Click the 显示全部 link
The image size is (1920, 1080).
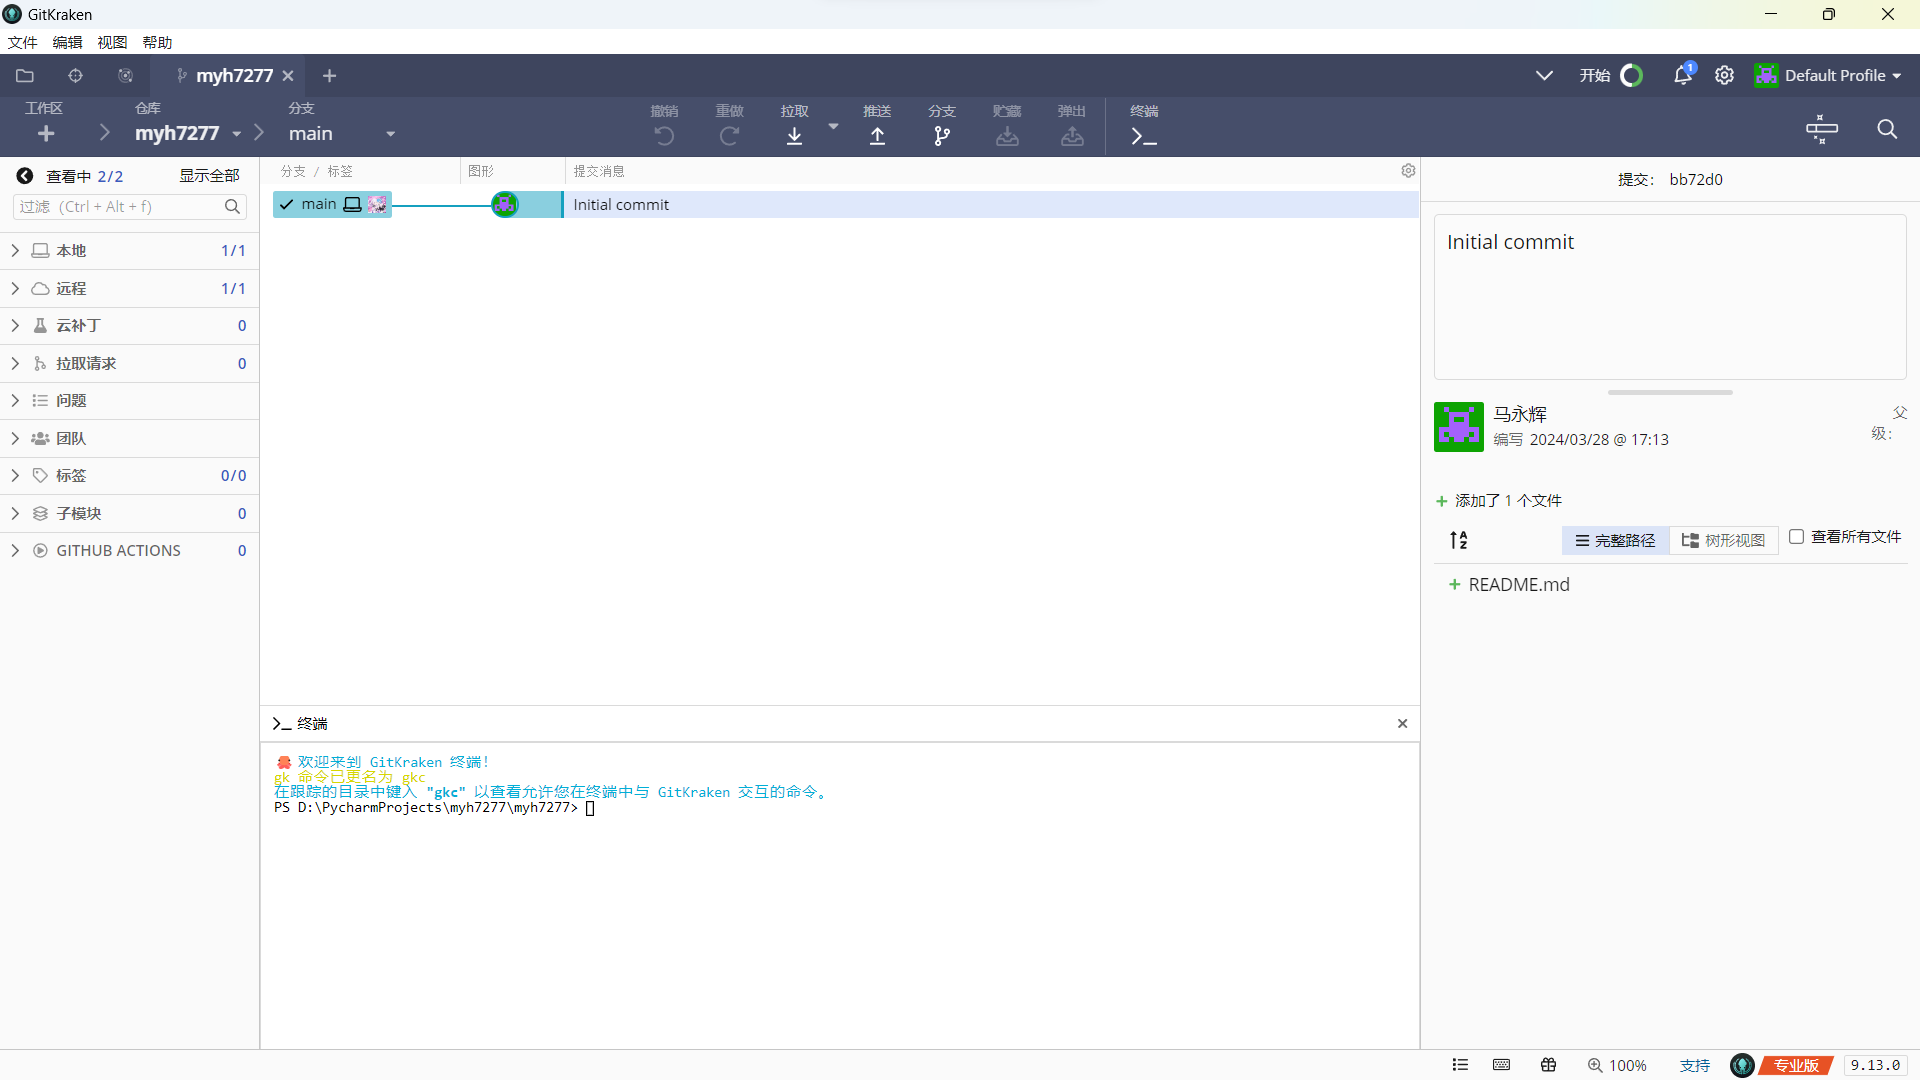coord(209,176)
